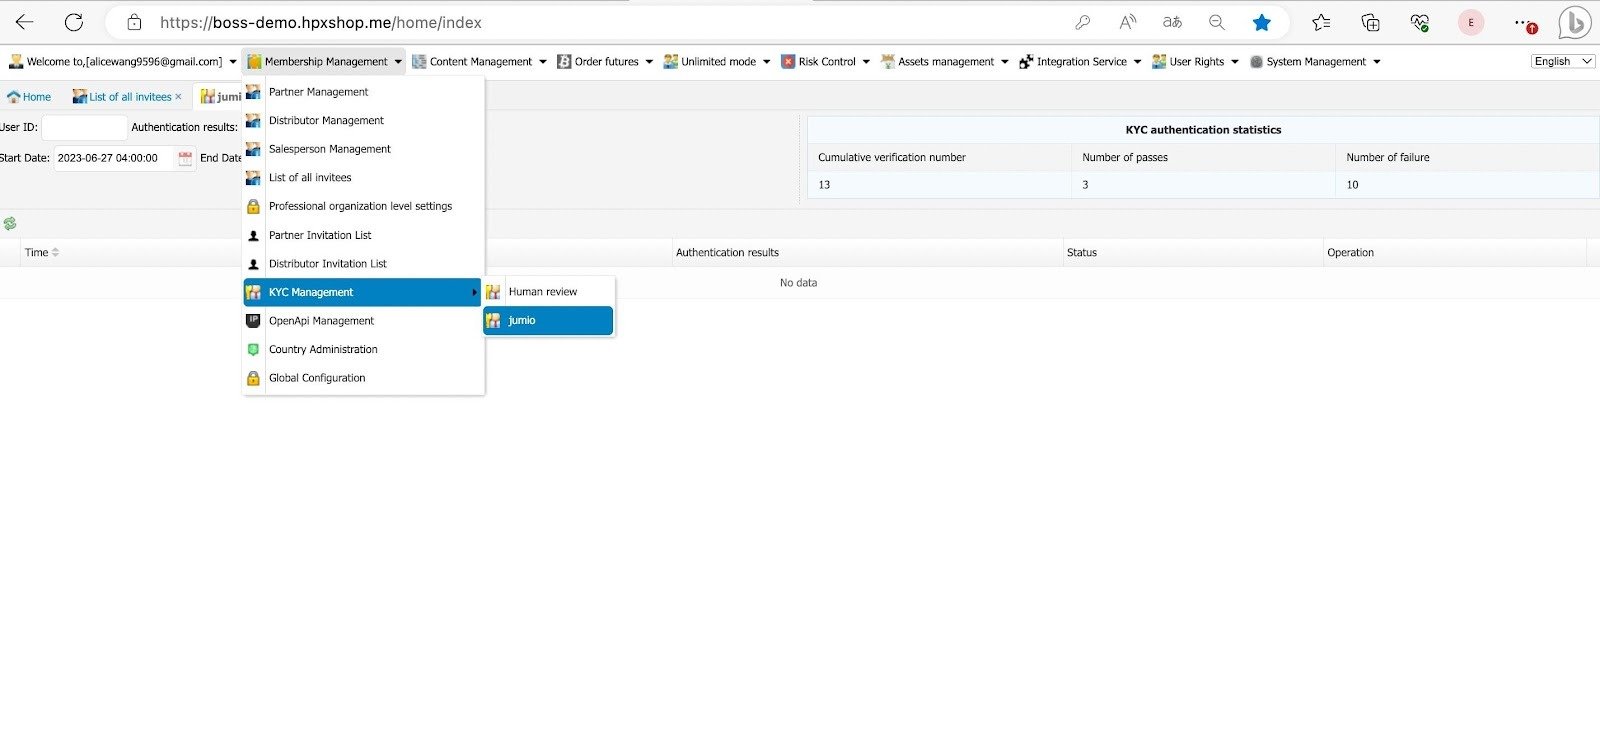
Task: Switch to the Home tab
Action: click(x=30, y=97)
